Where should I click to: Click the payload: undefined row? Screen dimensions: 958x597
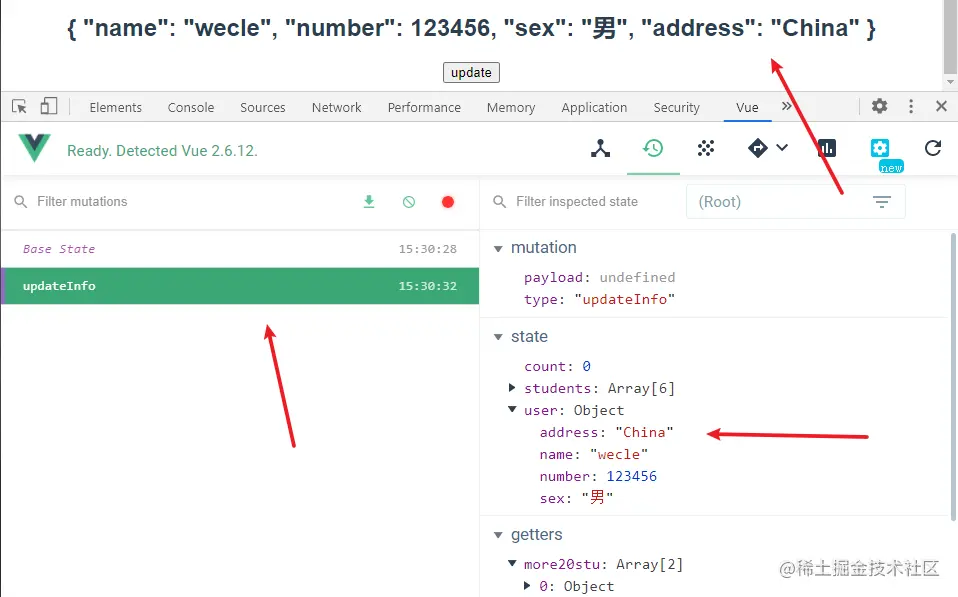pos(599,277)
